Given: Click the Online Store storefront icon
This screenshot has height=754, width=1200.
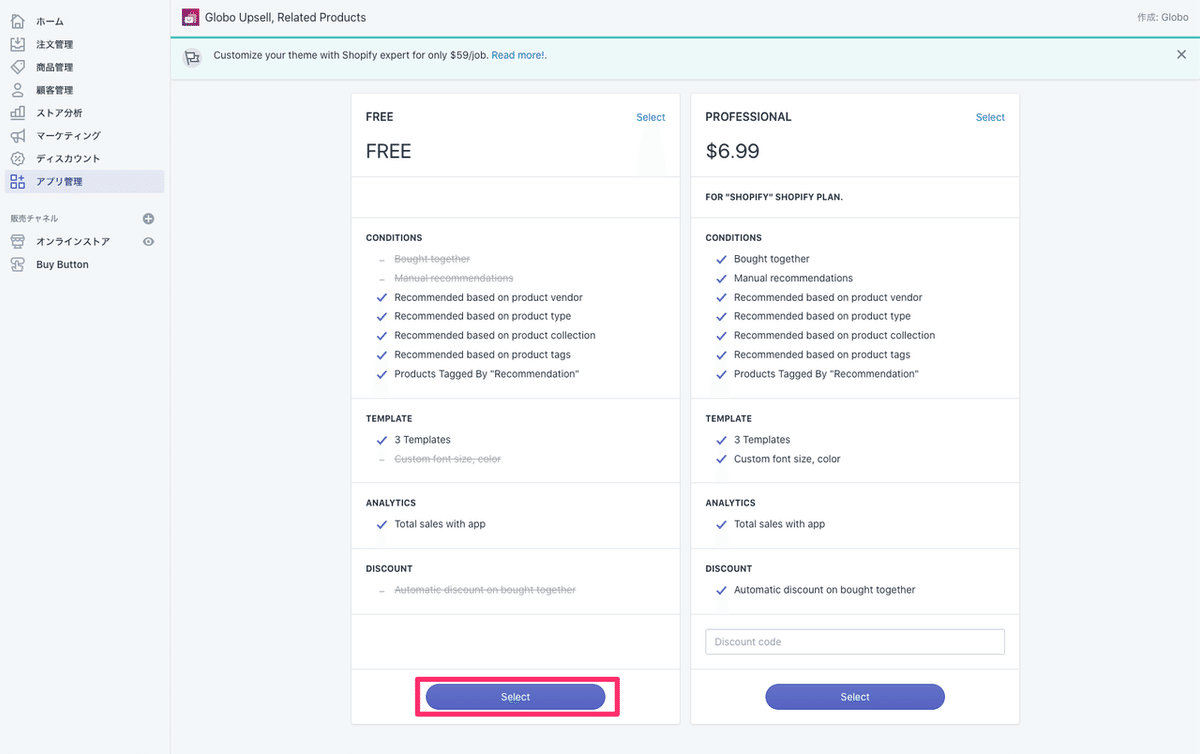Looking at the screenshot, I should tap(17, 242).
